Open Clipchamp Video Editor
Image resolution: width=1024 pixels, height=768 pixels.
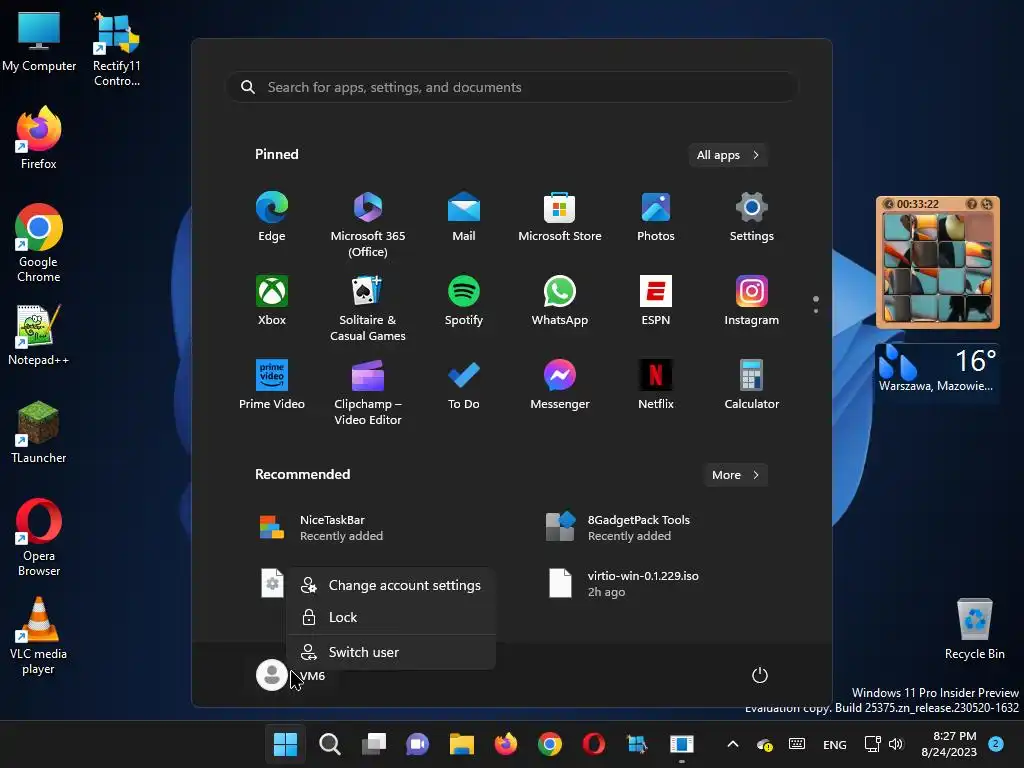[368, 392]
